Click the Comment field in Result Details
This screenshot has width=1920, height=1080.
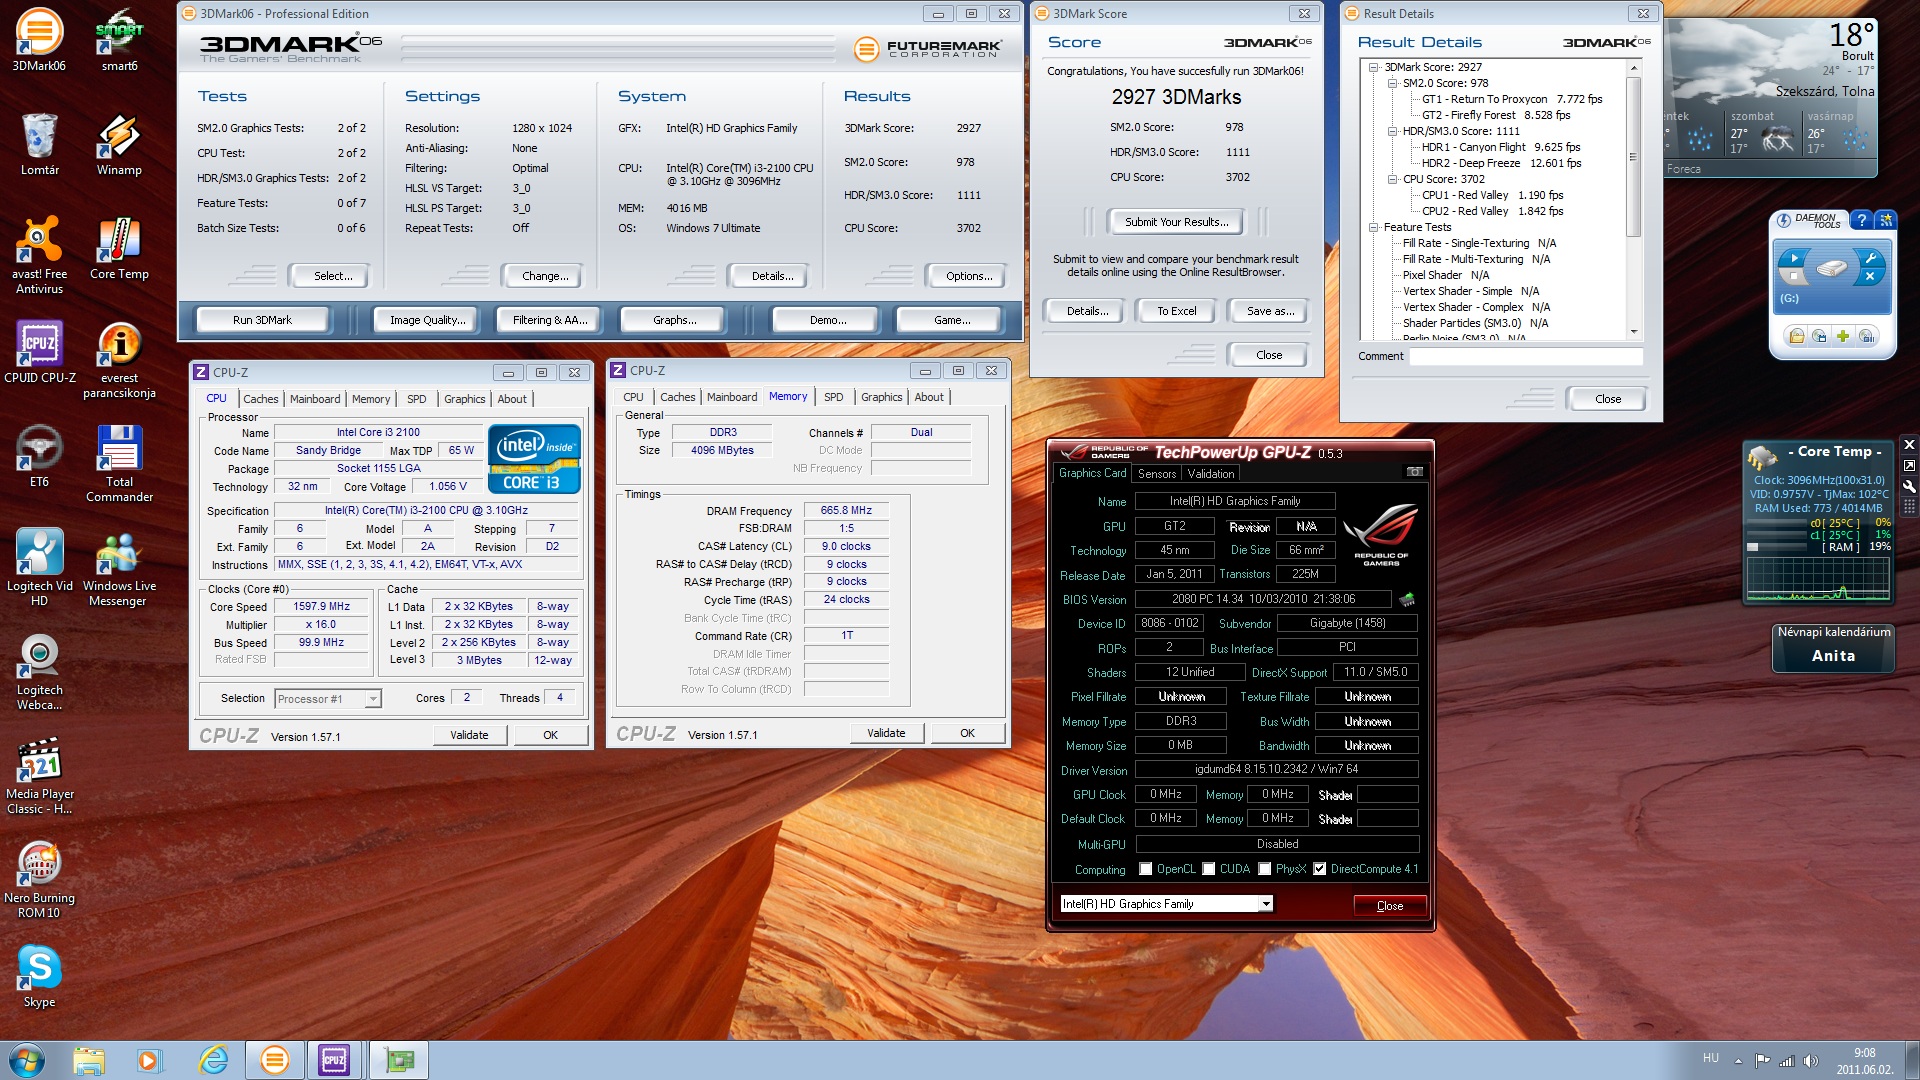pos(1526,357)
